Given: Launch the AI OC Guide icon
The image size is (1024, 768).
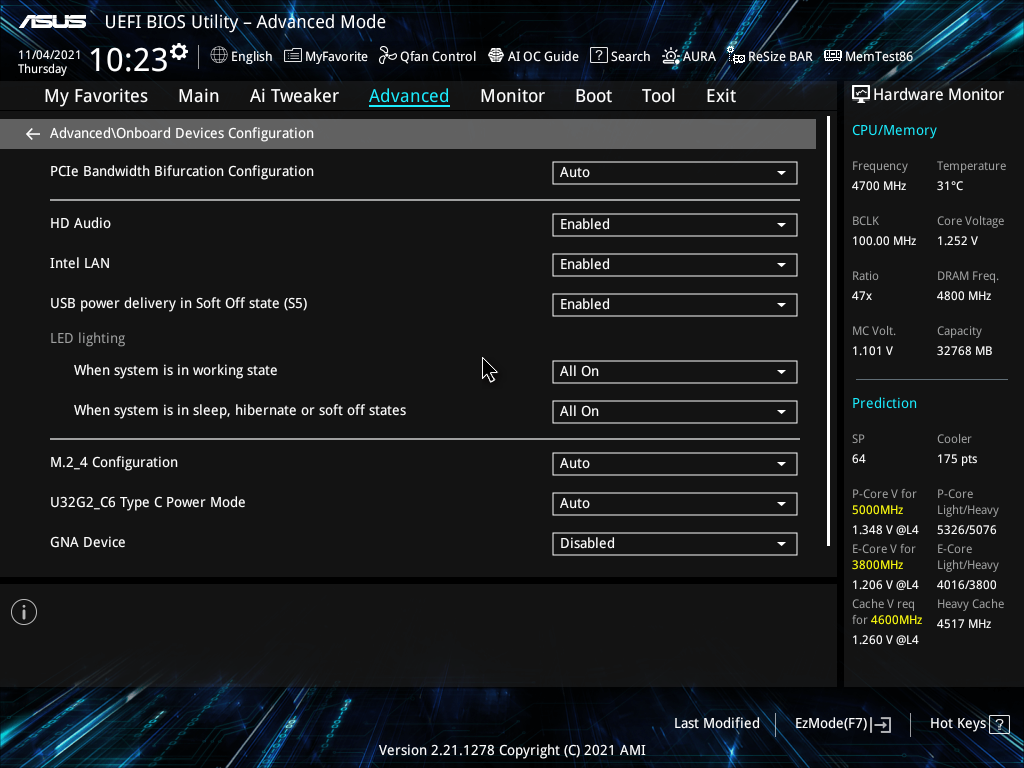Looking at the screenshot, I should click(496, 56).
